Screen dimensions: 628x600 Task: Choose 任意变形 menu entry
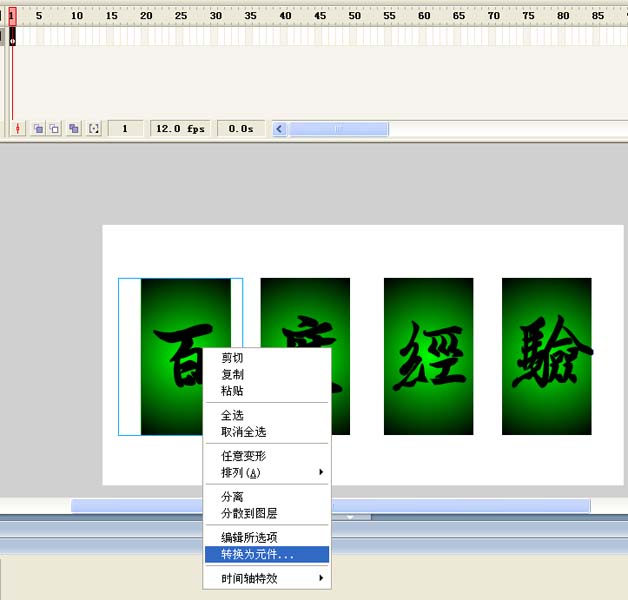pyautogui.click(x=243, y=456)
